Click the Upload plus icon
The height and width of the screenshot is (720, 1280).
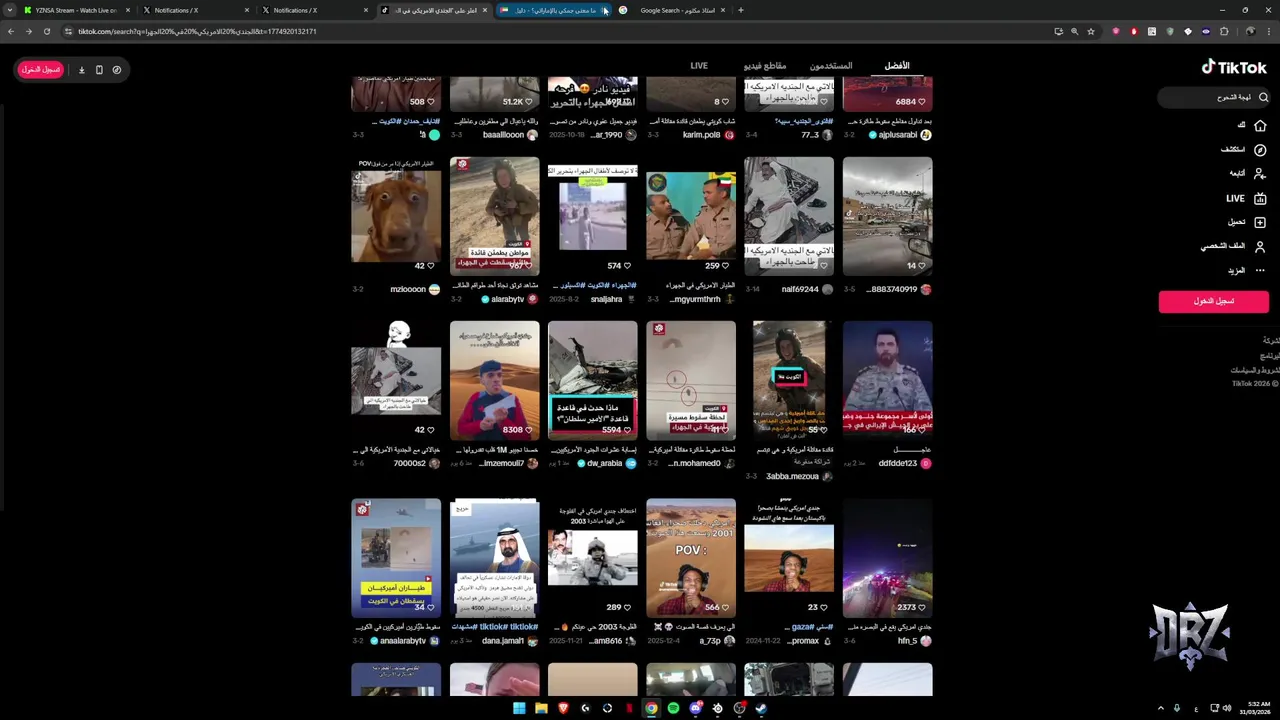(x=1260, y=222)
